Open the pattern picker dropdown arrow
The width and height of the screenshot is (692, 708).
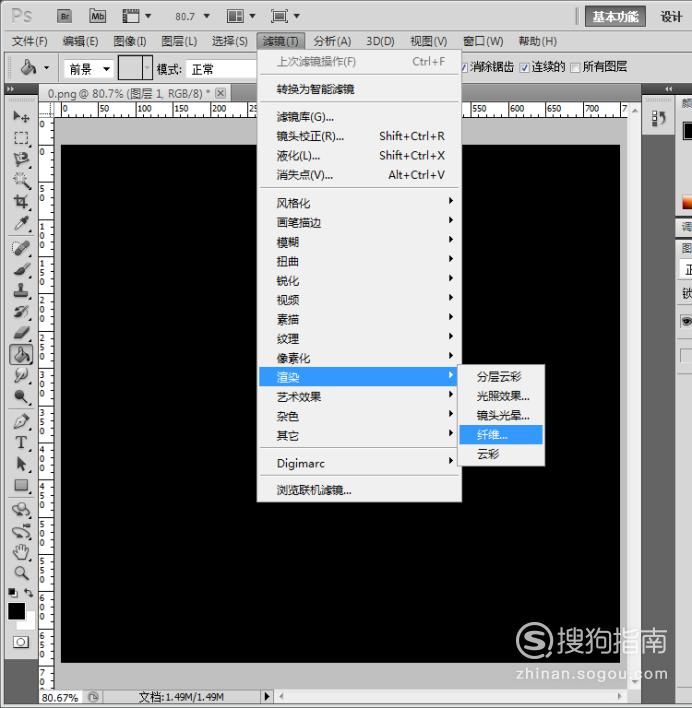point(147,68)
